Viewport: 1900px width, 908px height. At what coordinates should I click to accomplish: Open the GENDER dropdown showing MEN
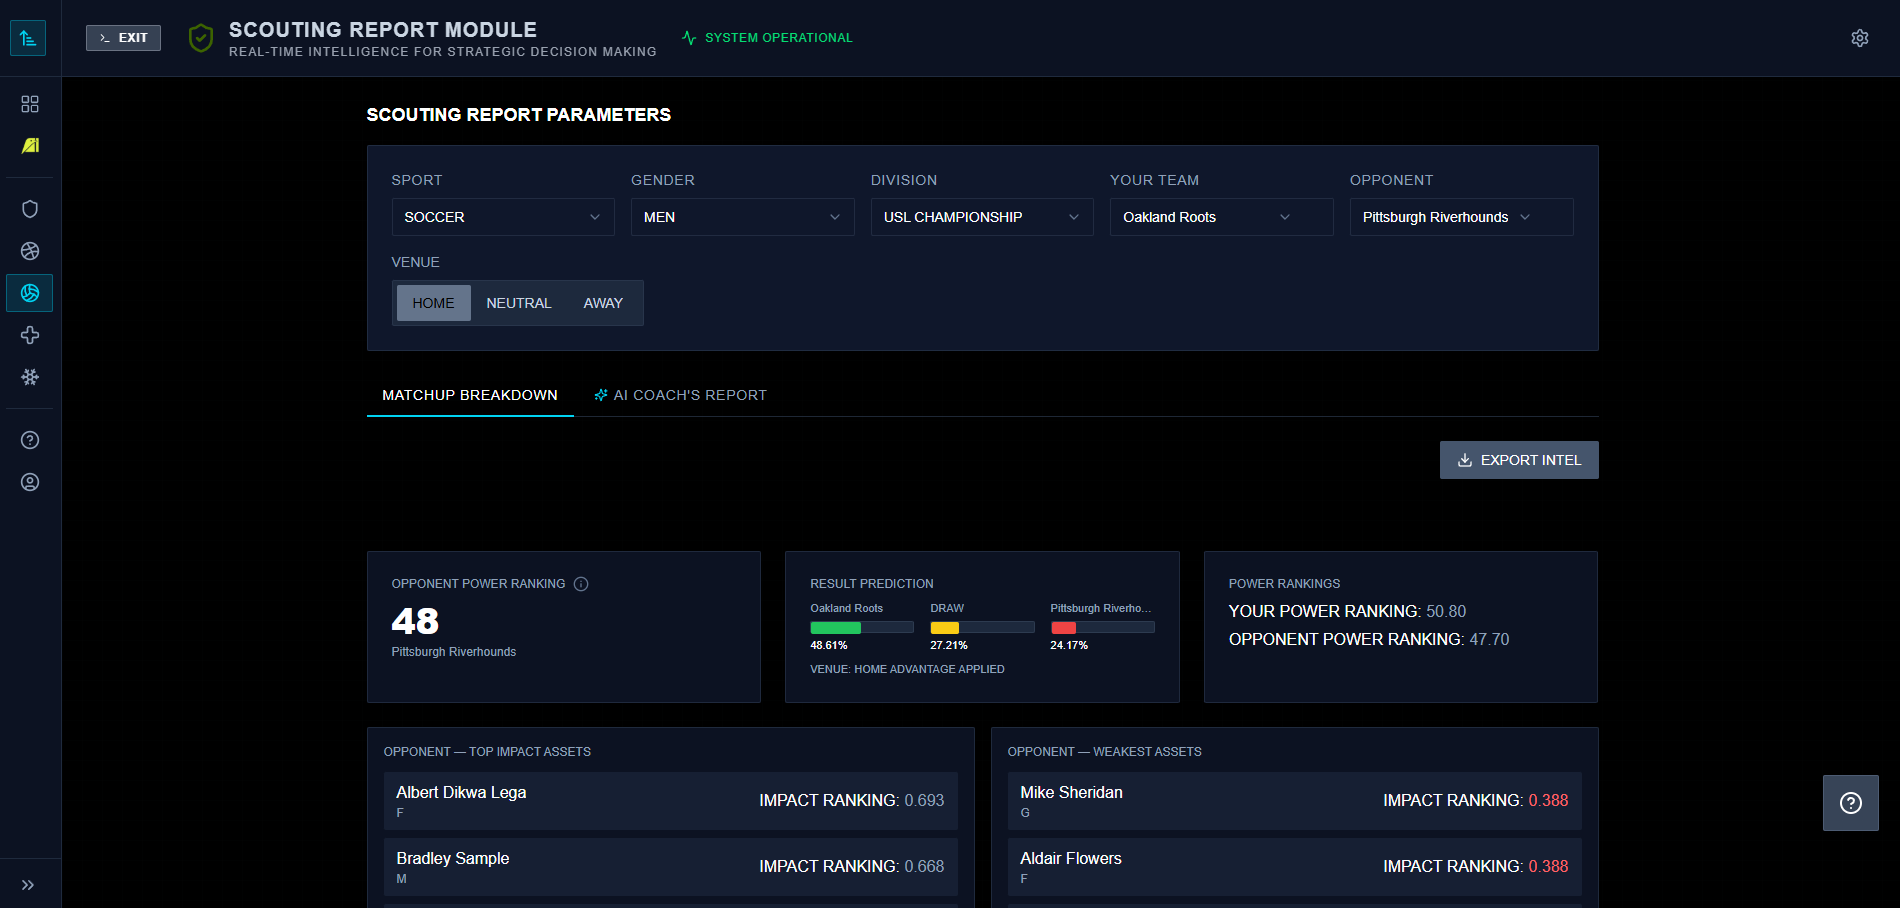742,217
